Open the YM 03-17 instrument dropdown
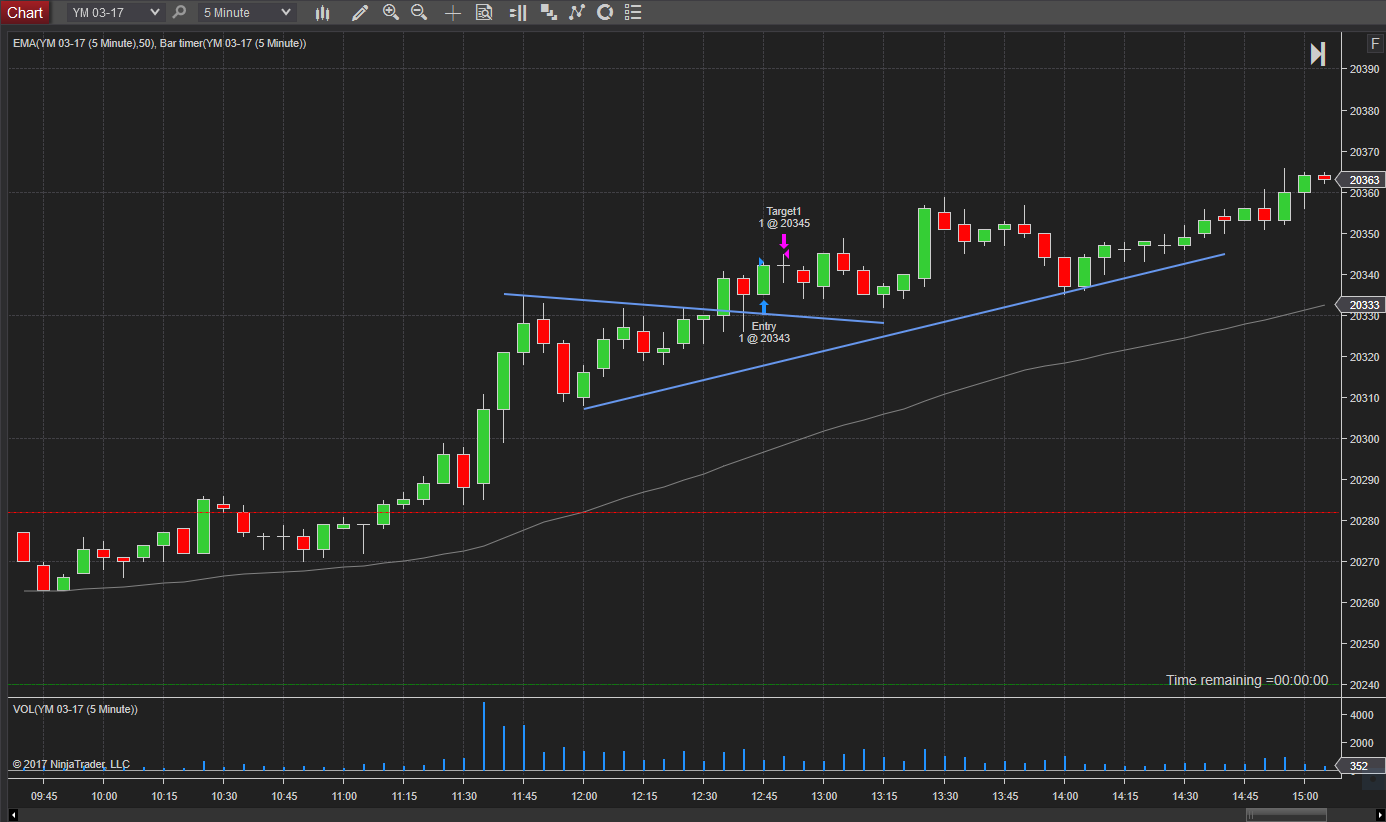The width and height of the screenshot is (1386, 822). [x=115, y=13]
